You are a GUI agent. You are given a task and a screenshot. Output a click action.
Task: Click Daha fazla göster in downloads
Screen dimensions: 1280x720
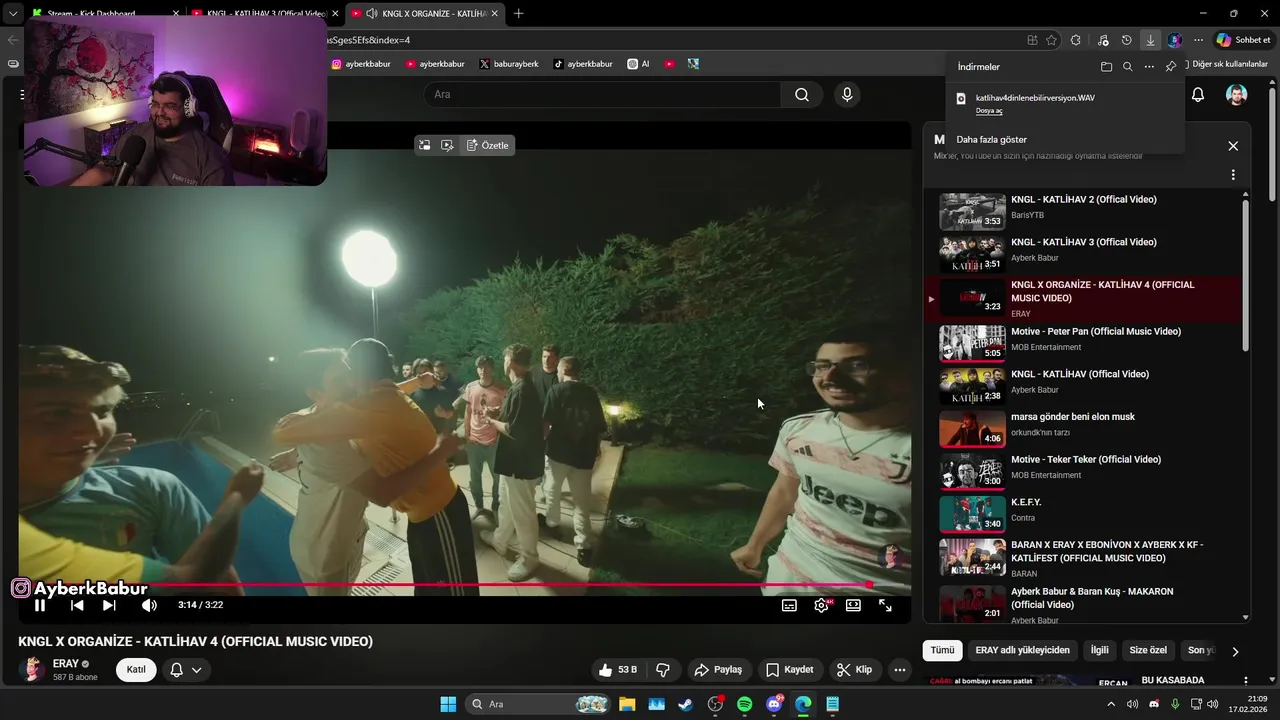click(x=991, y=140)
